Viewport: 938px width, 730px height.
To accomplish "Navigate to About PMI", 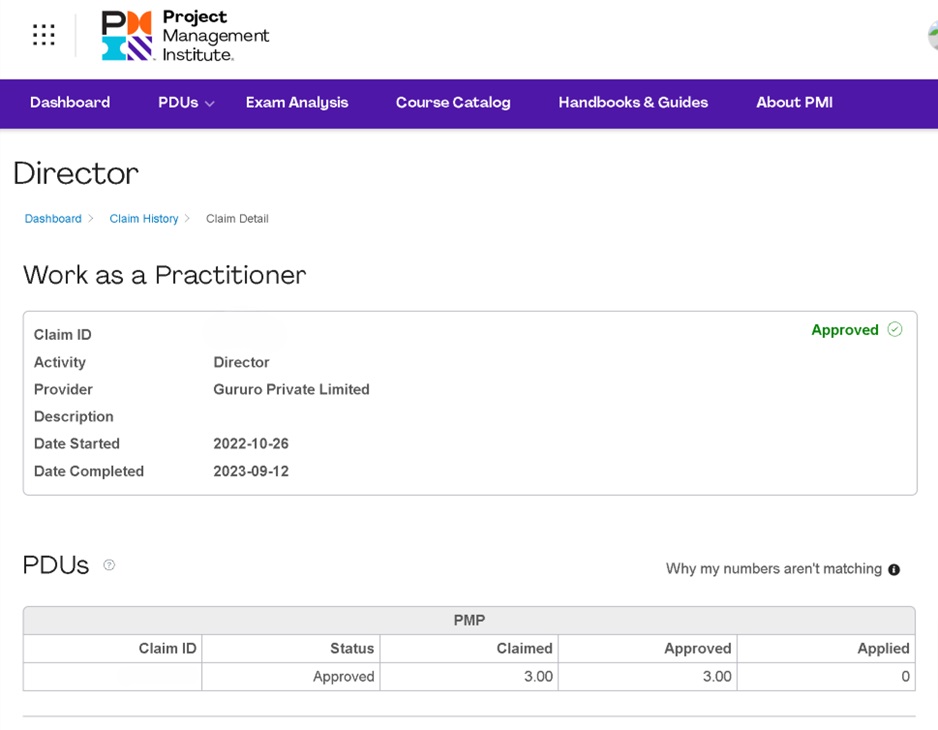I will 794,103.
